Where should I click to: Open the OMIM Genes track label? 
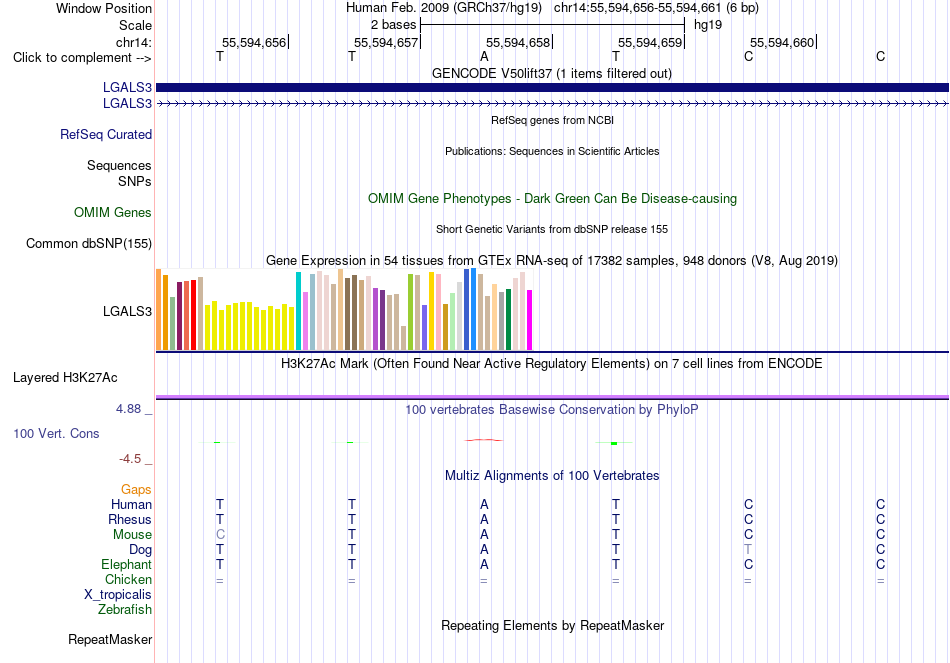coord(113,213)
